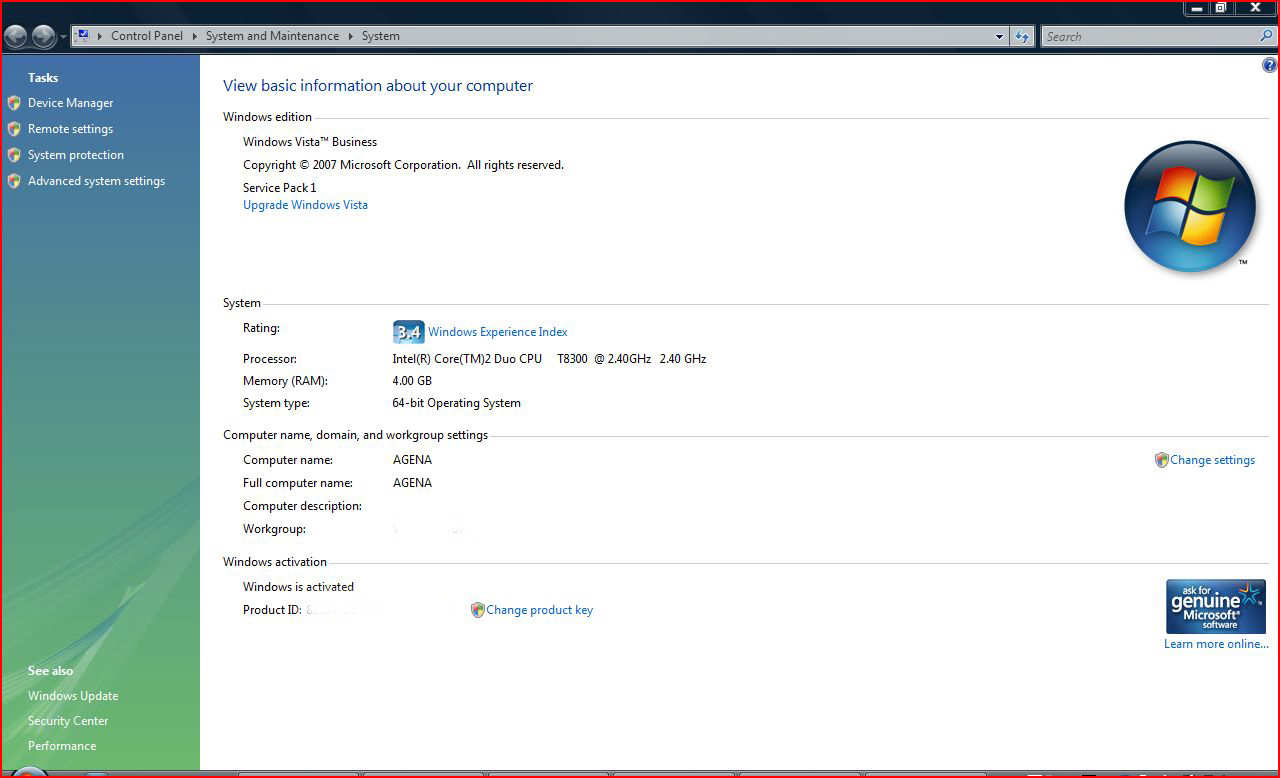Click AGENA in the Full computer name row
The width and height of the screenshot is (1280, 778).
tap(412, 483)
